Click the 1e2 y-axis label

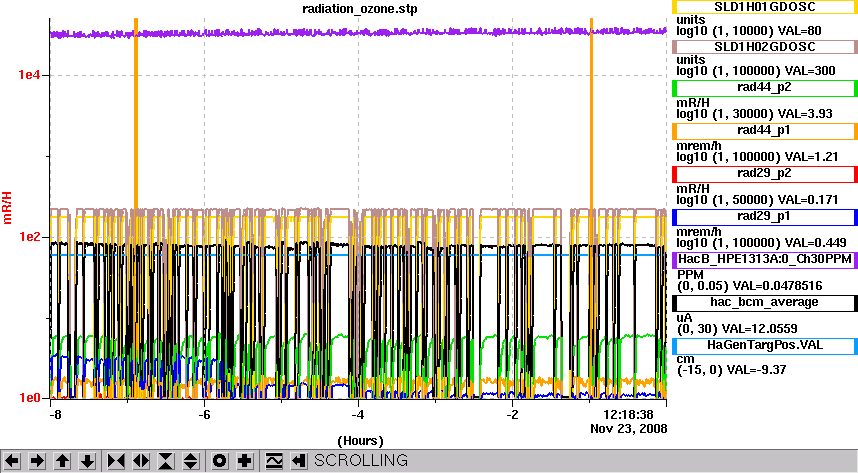(x=30, y=237)
